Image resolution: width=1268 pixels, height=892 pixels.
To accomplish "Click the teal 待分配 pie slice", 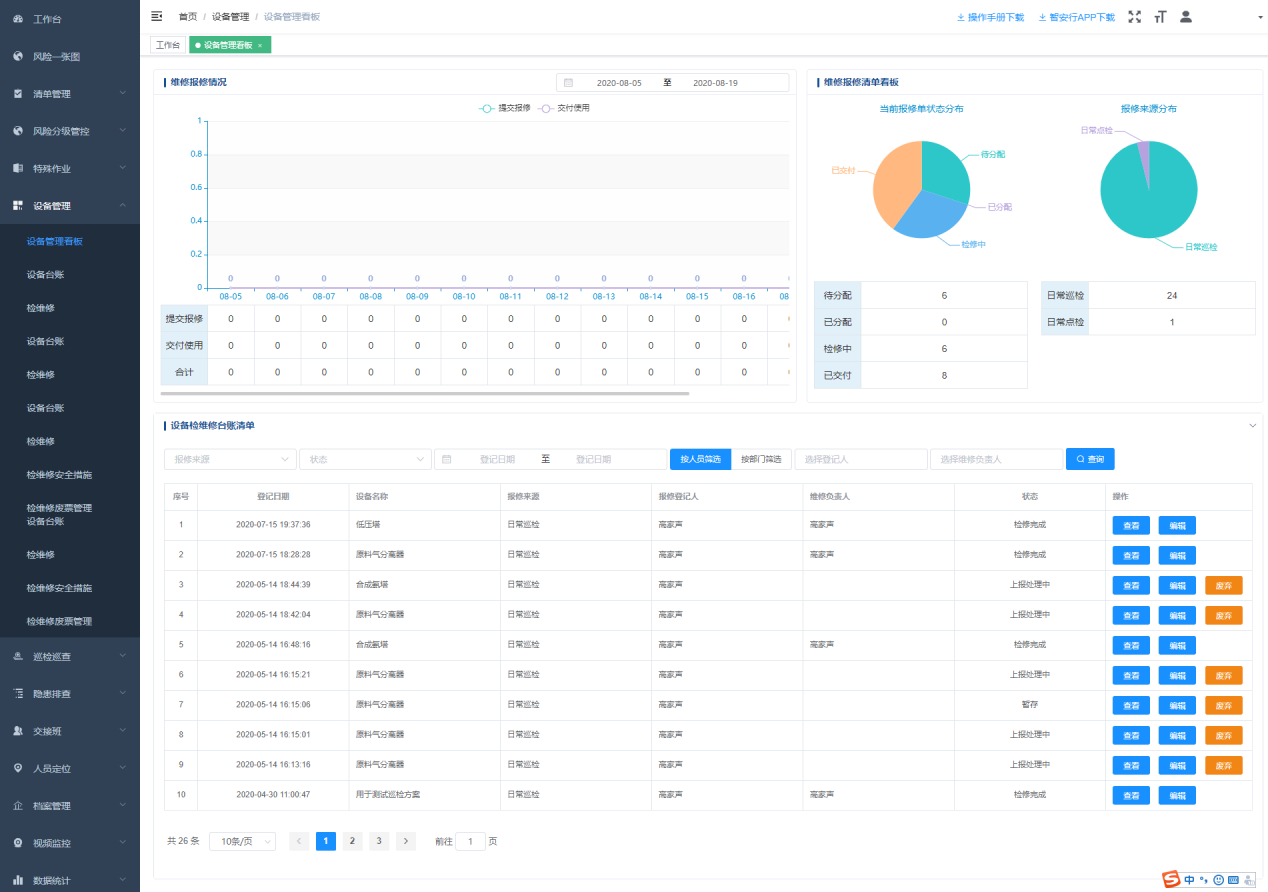I will [x=945, y=170].
